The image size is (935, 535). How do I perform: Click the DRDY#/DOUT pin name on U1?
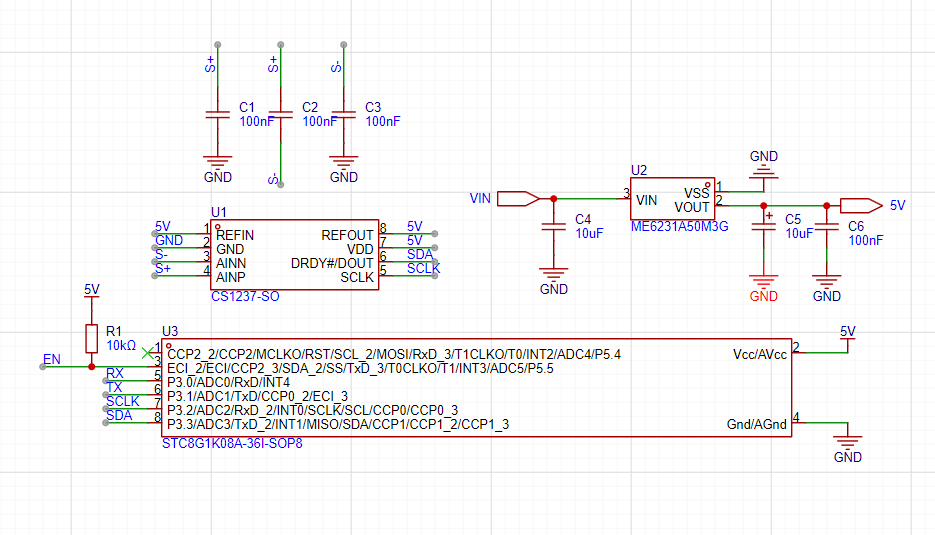332,264
